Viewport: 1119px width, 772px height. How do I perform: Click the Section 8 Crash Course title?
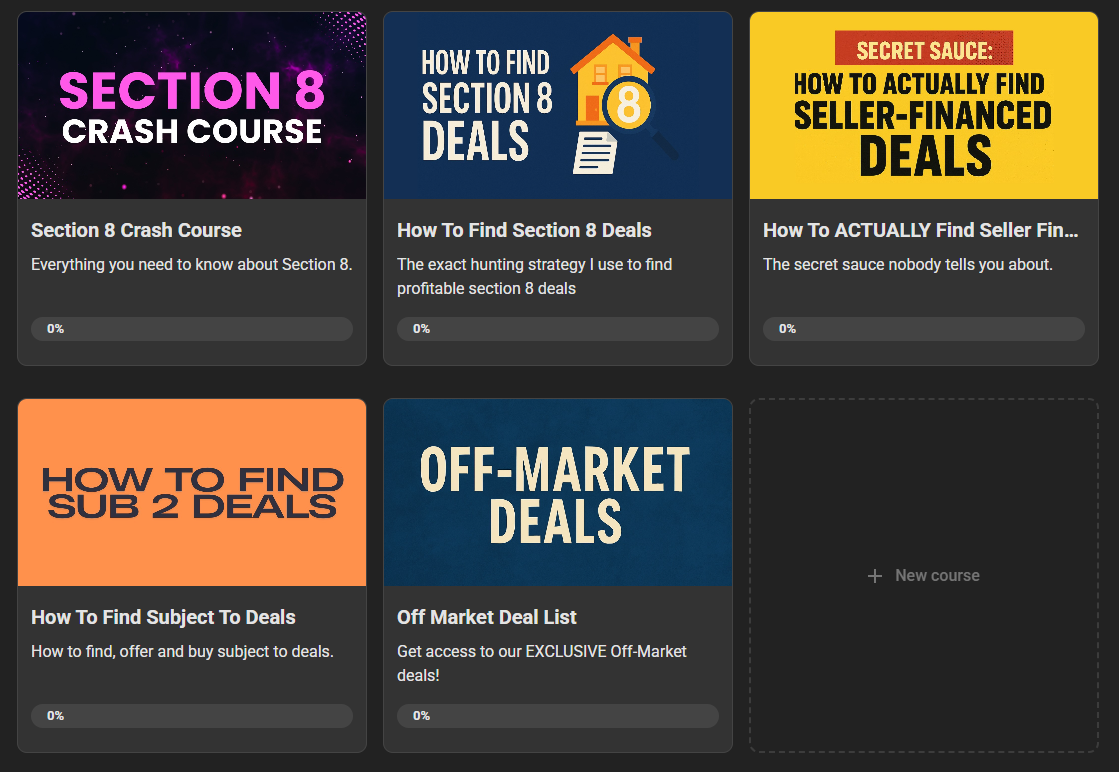[136, 230]
